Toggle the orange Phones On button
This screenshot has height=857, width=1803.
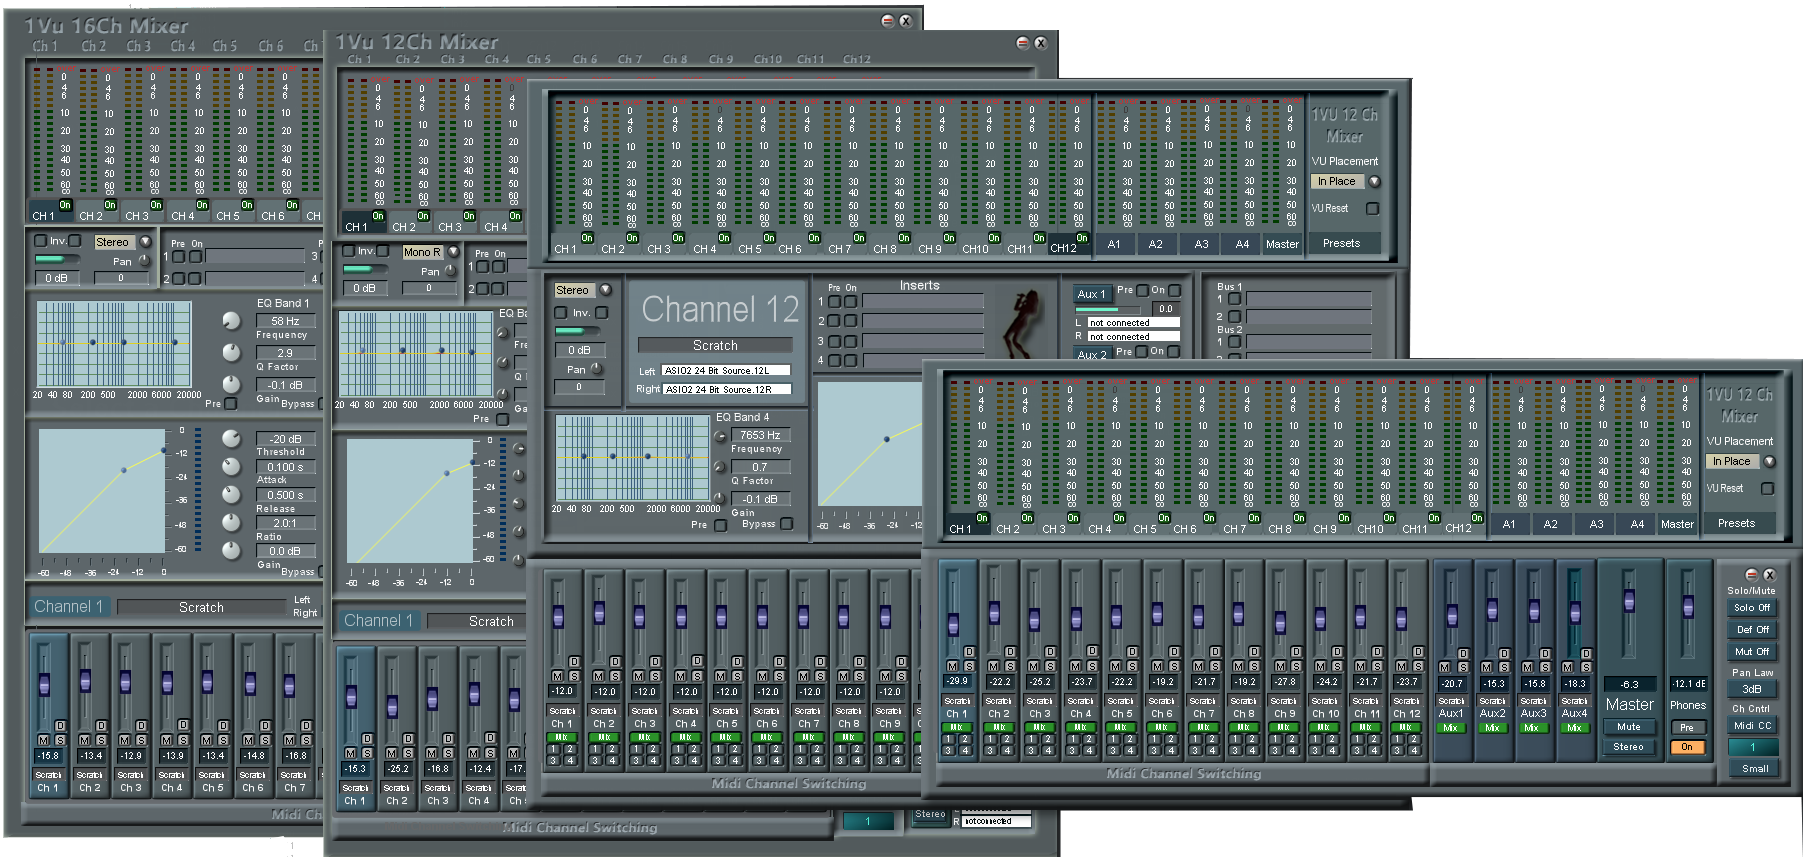[x=1687, y=747]
